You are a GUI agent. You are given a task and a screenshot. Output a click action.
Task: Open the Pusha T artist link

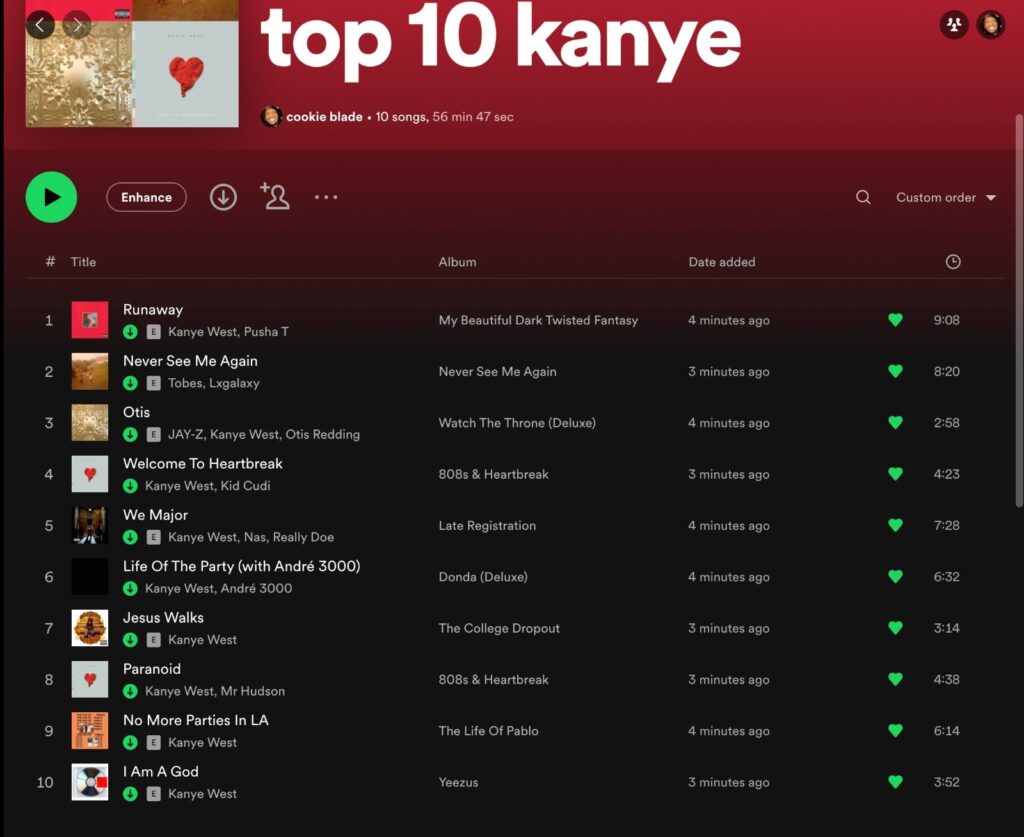(266, 332)
